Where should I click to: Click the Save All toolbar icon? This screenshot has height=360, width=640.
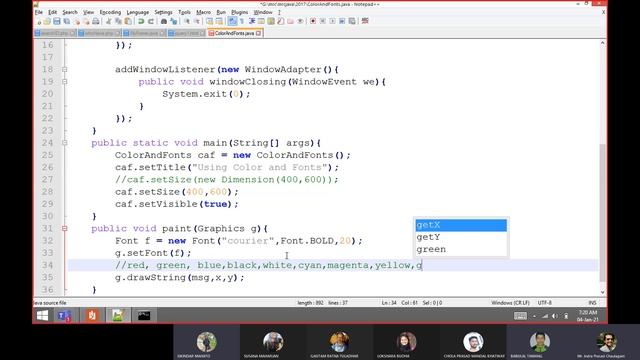(x=67, y=21)
